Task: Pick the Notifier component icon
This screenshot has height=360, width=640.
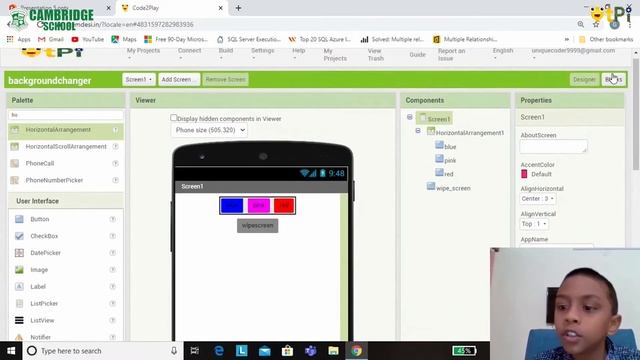Action: tap(19, 337)
